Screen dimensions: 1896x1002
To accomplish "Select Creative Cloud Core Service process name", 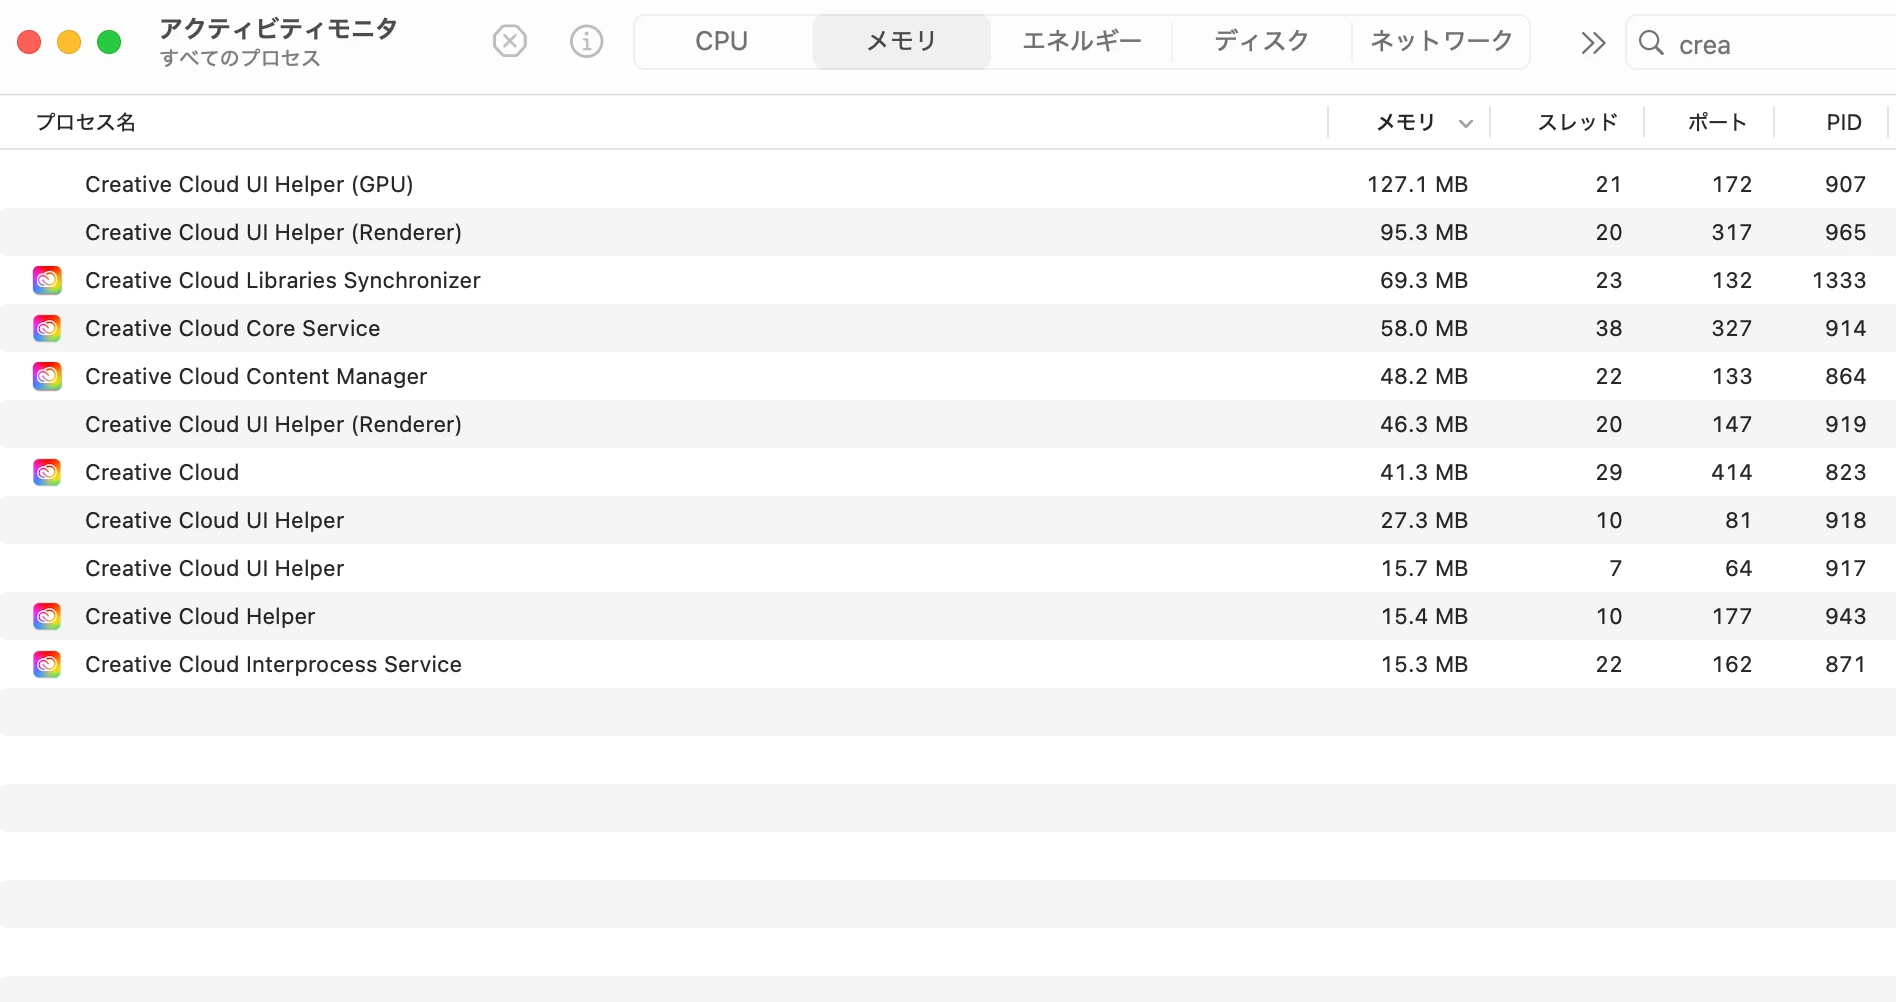I will pos(233,328).
